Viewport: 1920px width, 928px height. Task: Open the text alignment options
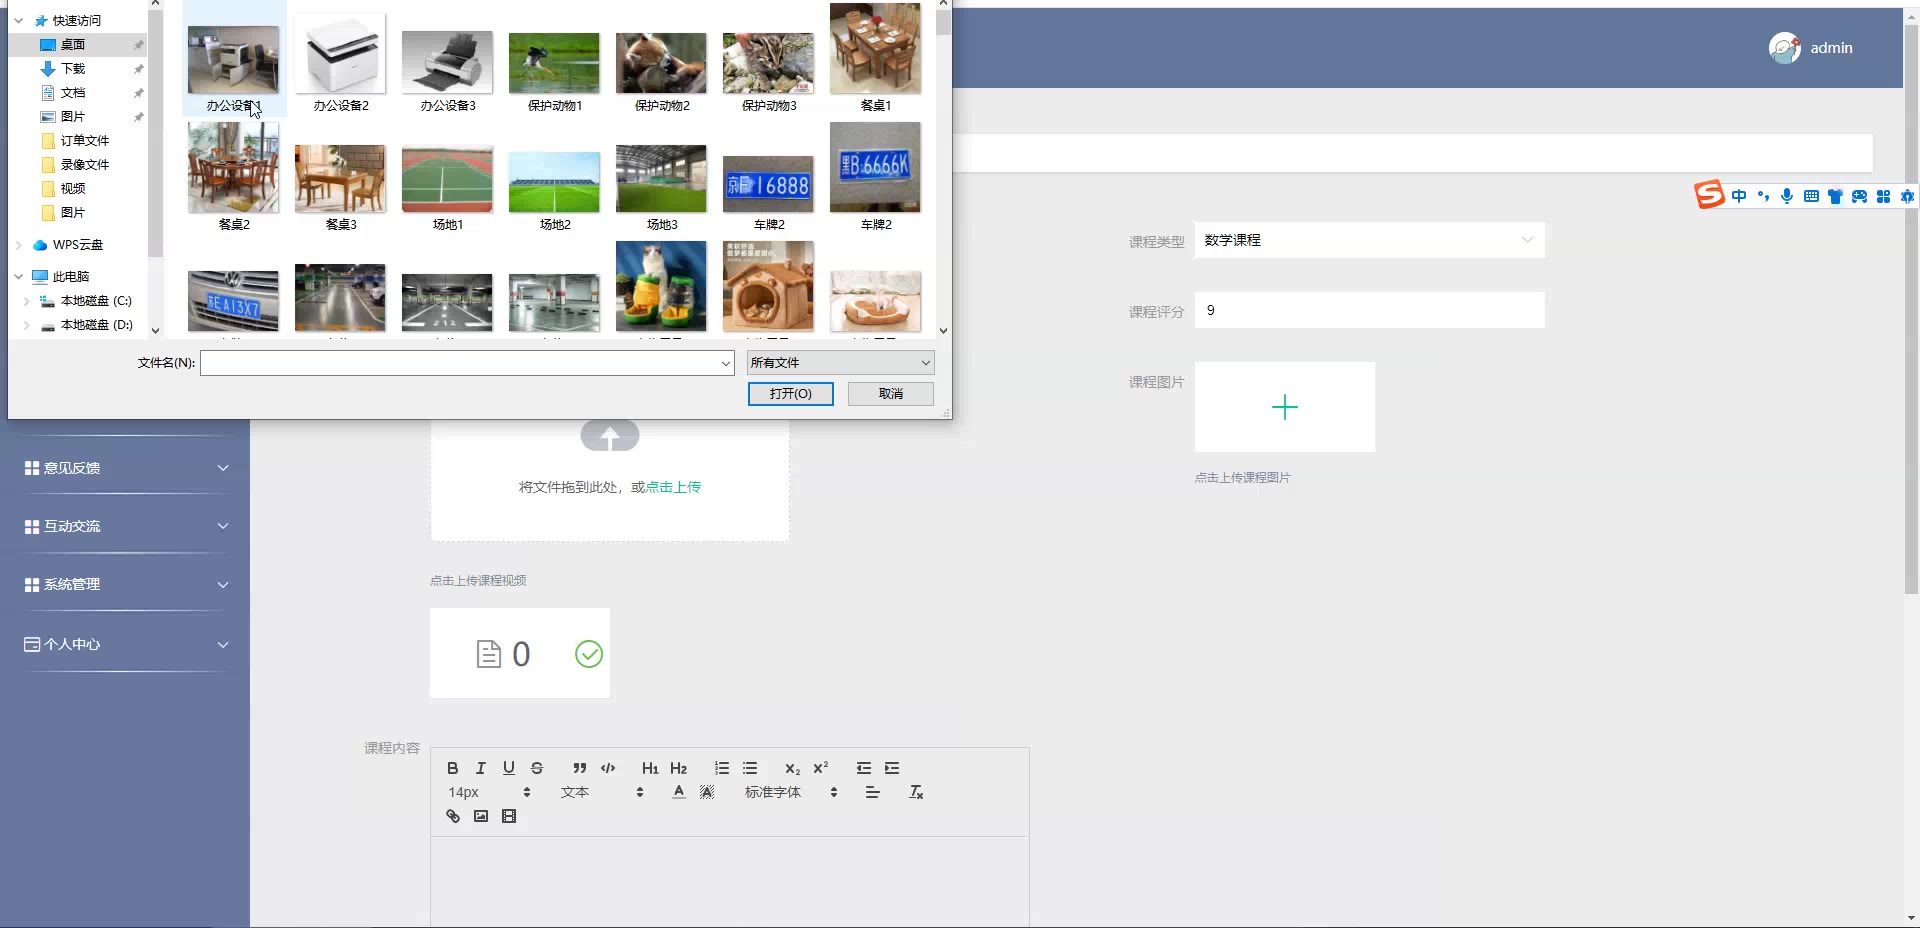click(872, 792)
